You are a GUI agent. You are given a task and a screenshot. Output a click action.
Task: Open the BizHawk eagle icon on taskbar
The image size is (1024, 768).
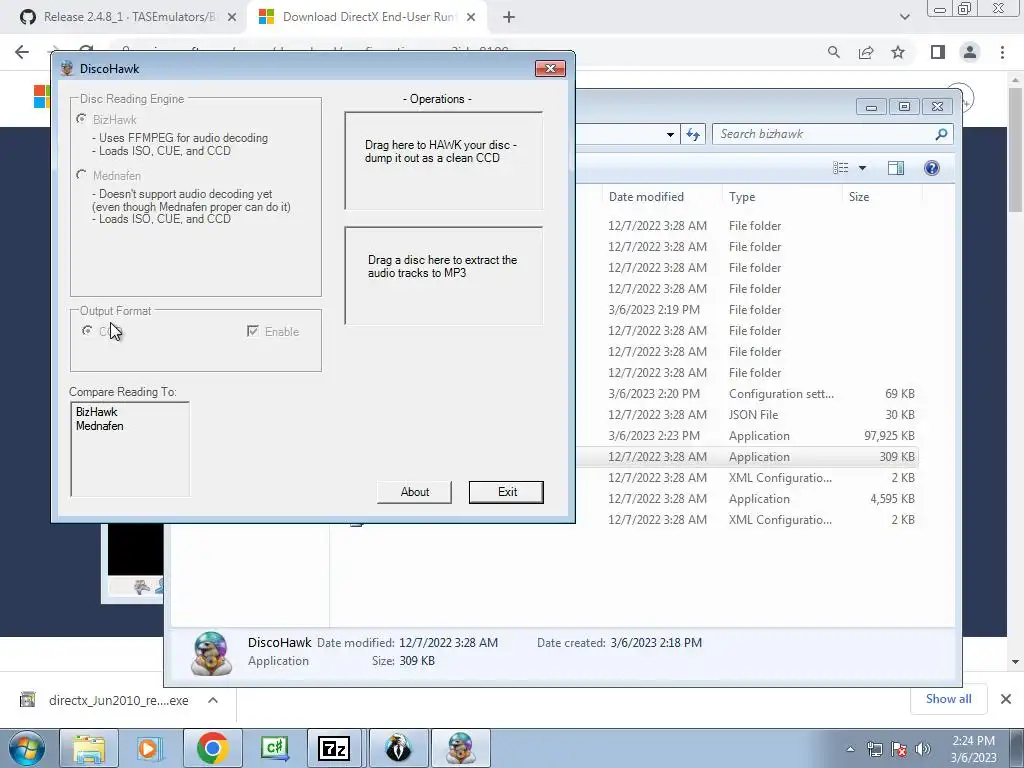[398, 748]
